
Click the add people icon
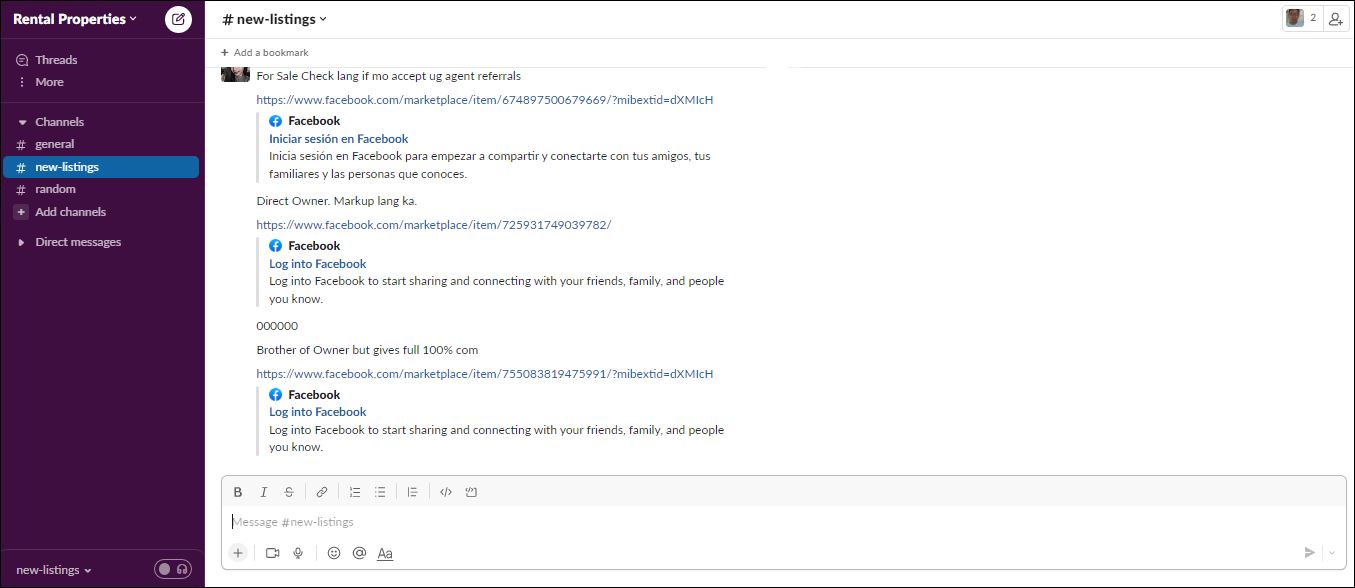click(x=1335, y=19)
